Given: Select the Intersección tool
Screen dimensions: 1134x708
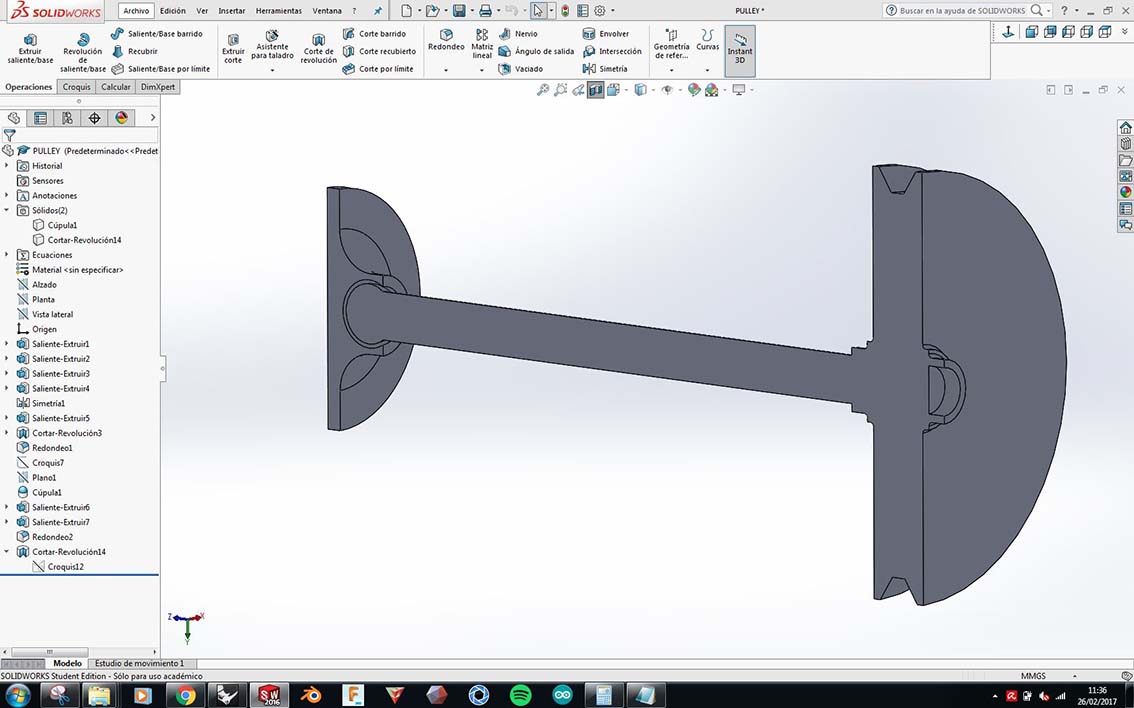Looking at the screenshot, I should [x=612, y=51].
